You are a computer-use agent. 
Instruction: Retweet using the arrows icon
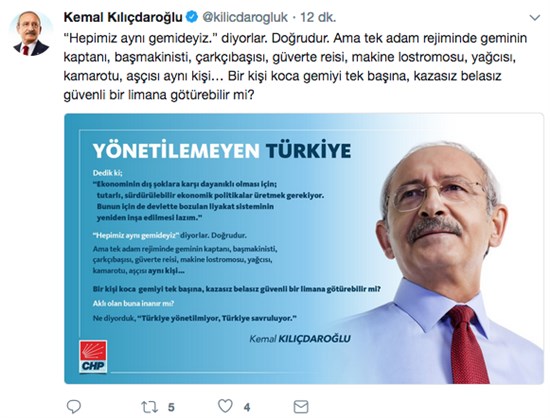[x=149, y=407]
